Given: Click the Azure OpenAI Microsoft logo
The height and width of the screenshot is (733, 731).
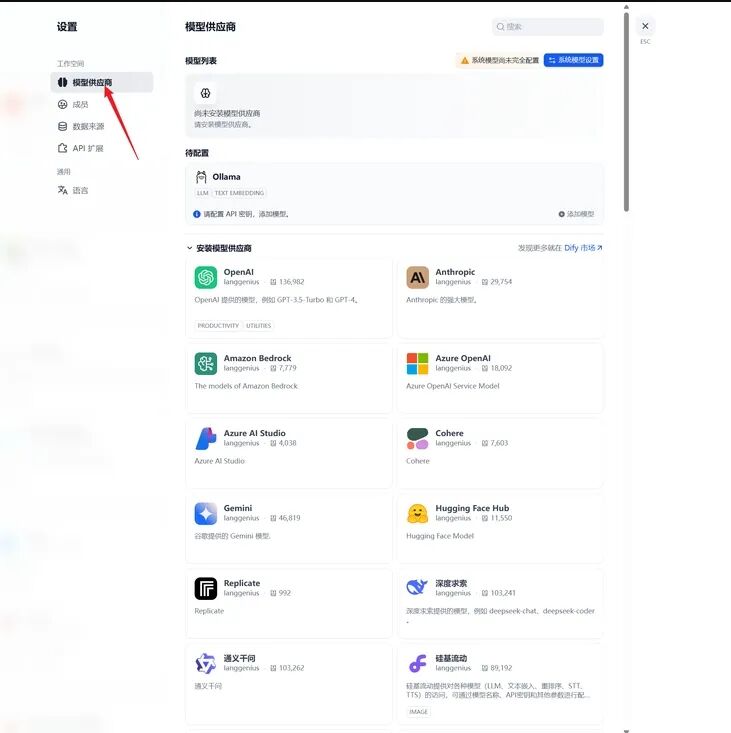Looking at the screenshot, I should pos(417,364).
